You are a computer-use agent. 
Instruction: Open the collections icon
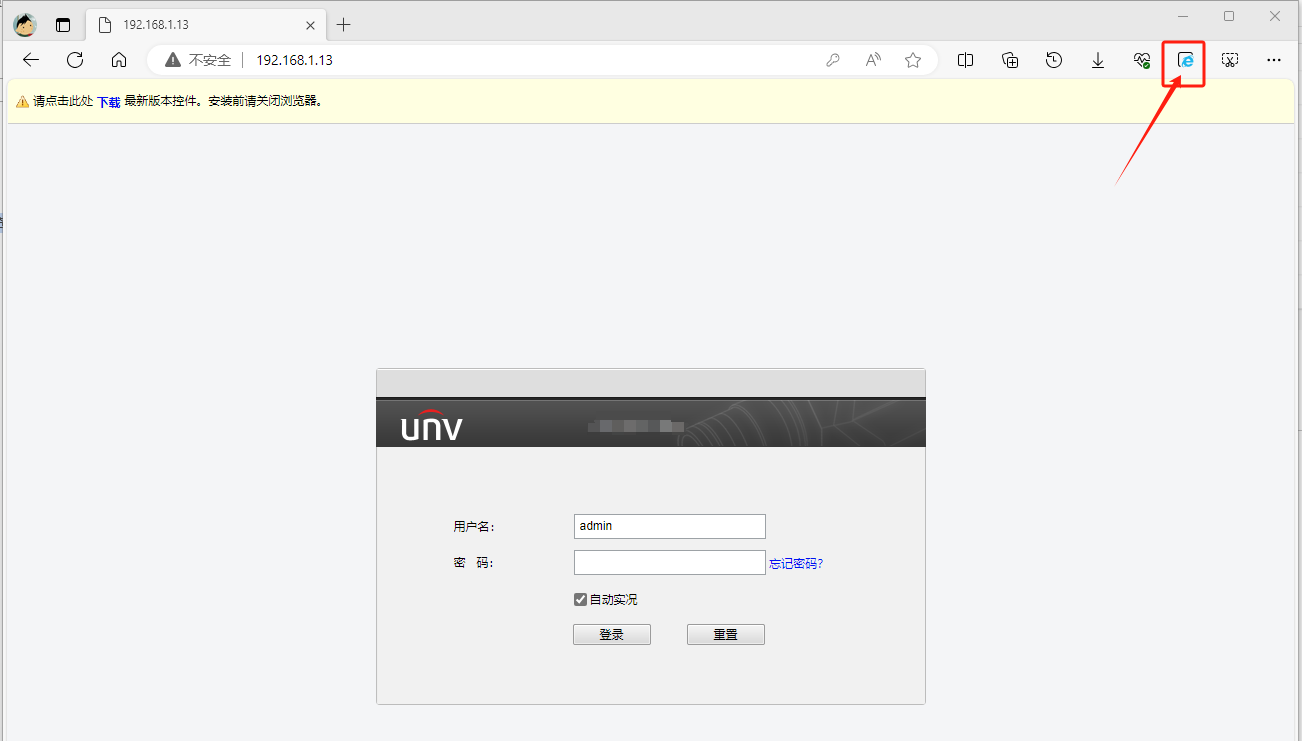pos(1010,60)
